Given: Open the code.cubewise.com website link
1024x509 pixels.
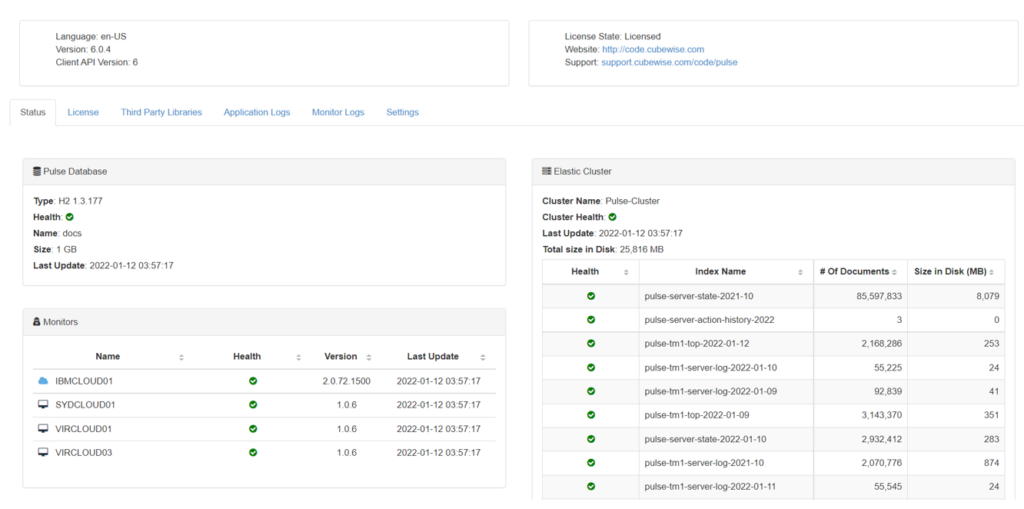Looking at the screenshot, I should pyautogui.click(x=652, y=49).
